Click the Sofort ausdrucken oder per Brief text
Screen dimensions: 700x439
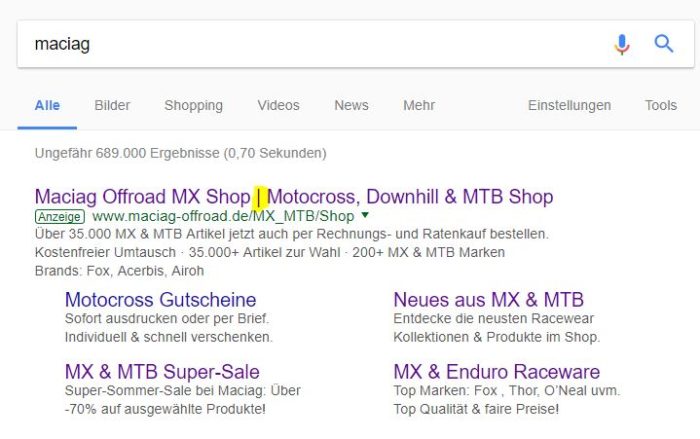[x=167, y=319]
